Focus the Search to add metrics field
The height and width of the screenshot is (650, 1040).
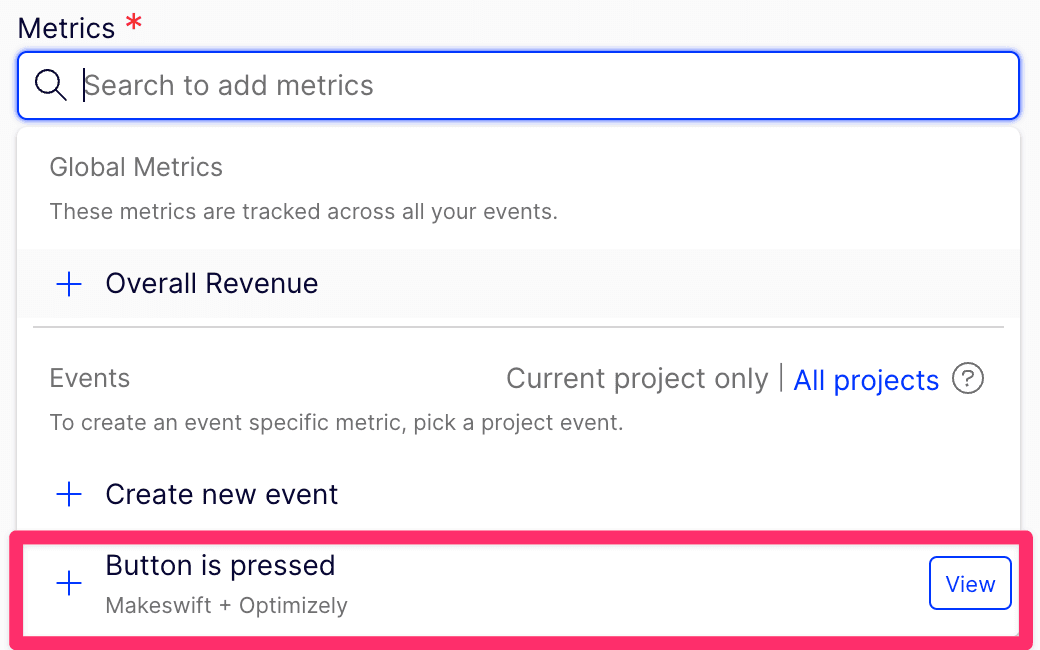coord(540,85)
